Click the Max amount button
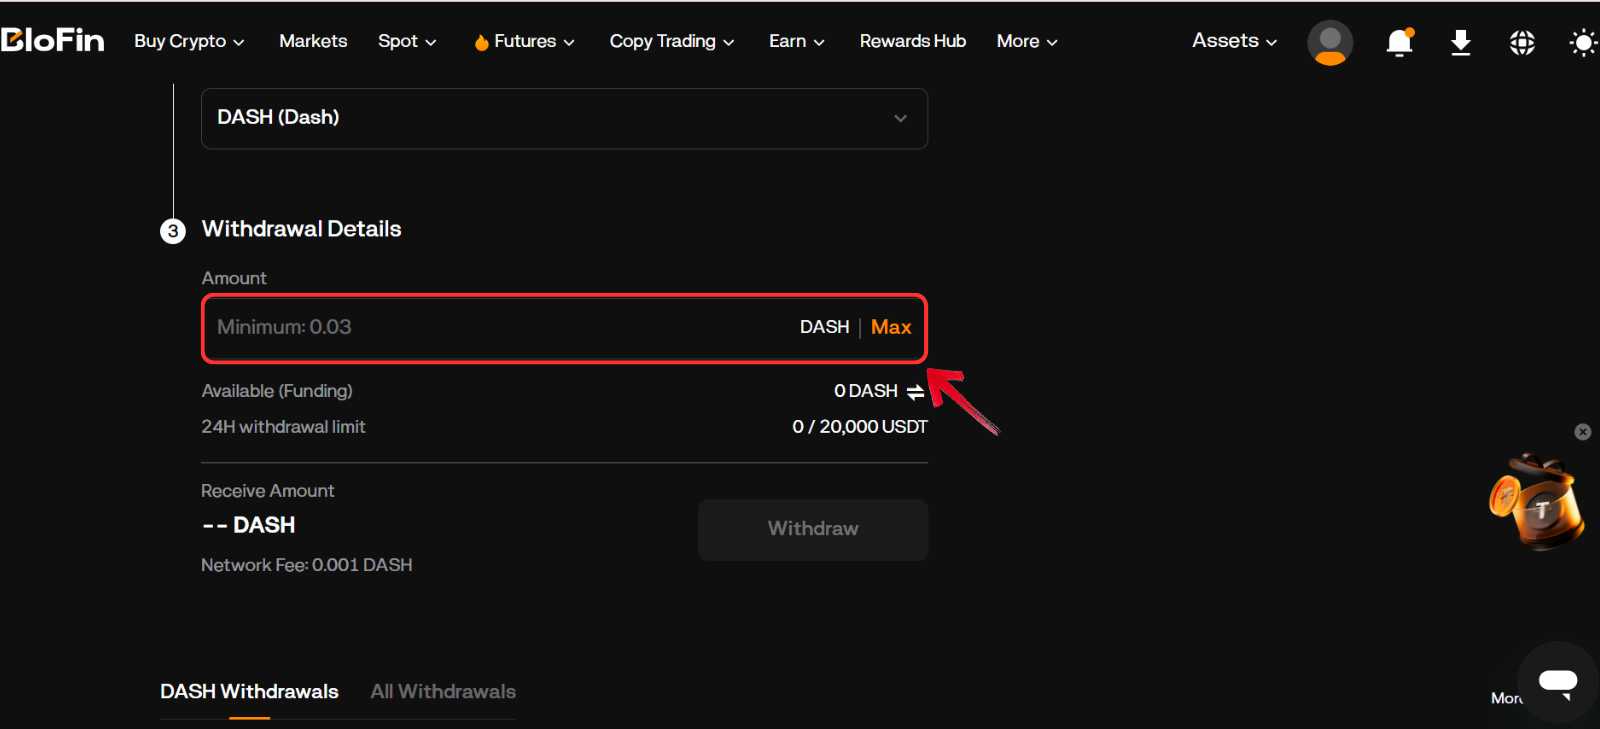This screenshot has width=1600, height=729. point(890,327)
